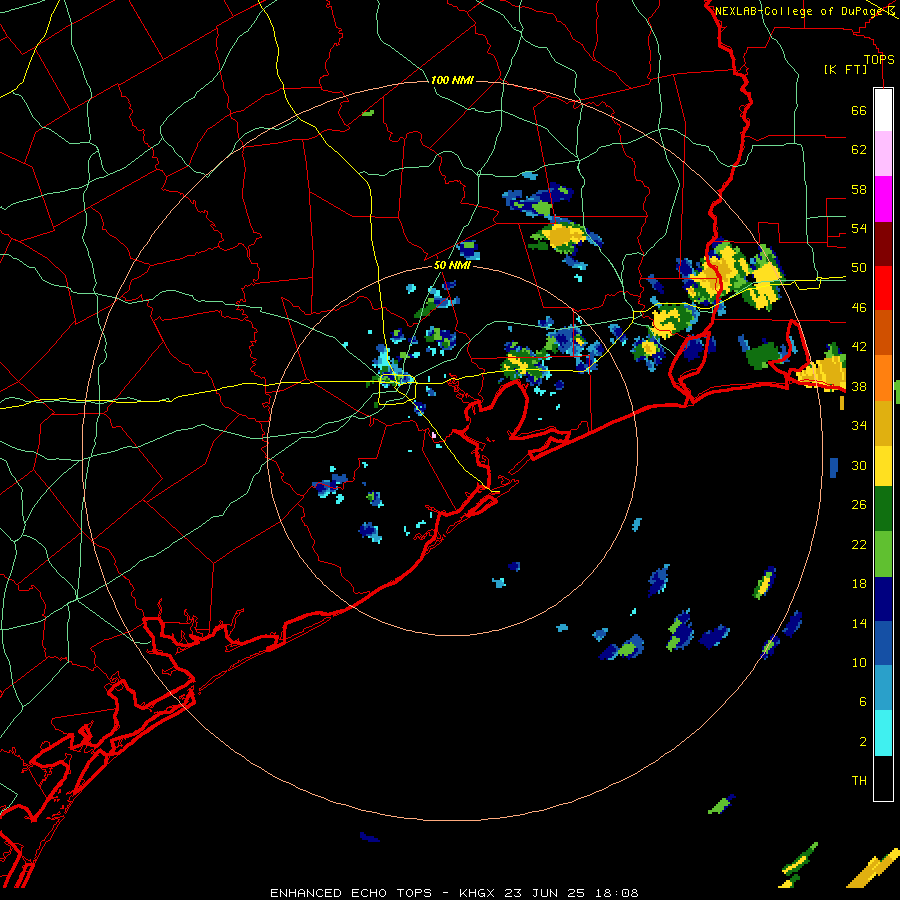Click the navy blue legend swatch
The image size is (900, 900).
pos(883,599)
